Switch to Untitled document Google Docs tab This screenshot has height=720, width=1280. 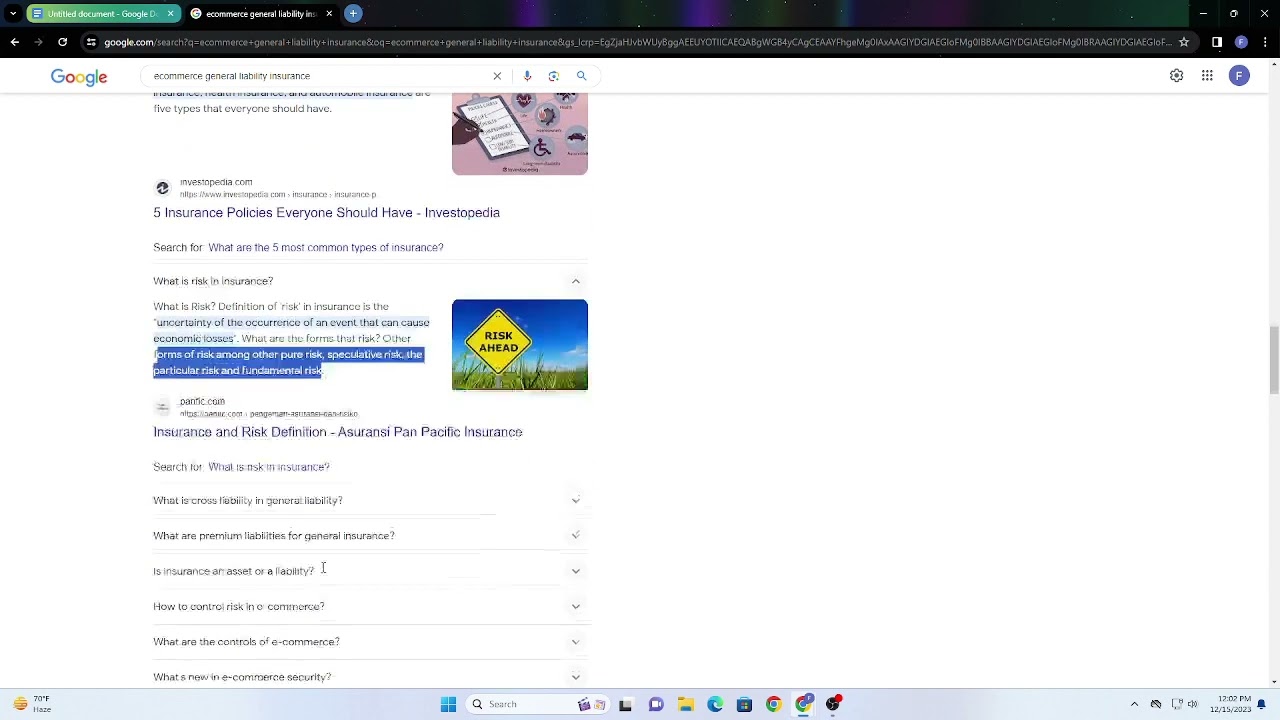(101, 14)
